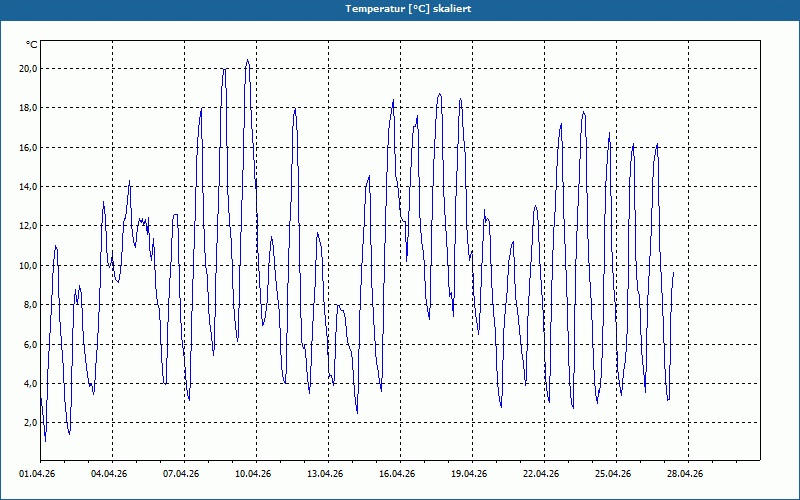Click the 25.04.26 date label
Screen dimensions: 800x500
click(613, 474)
